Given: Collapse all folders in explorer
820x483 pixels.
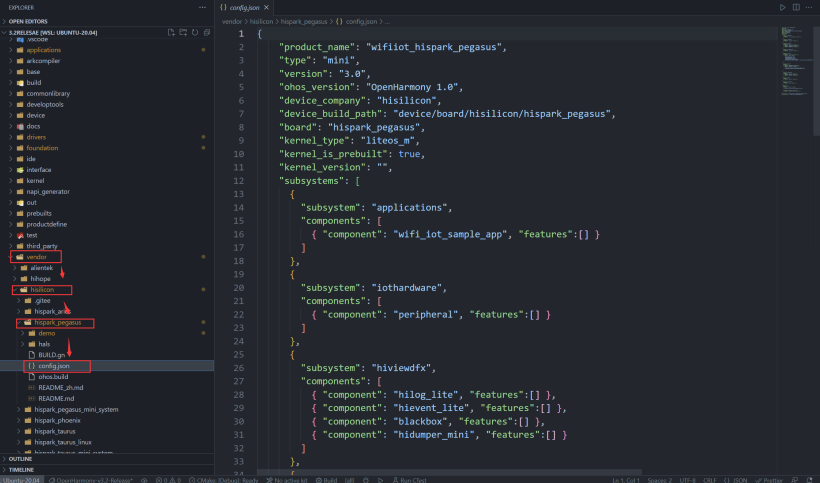Looking at the screenshot, I should tap(207, 32).
